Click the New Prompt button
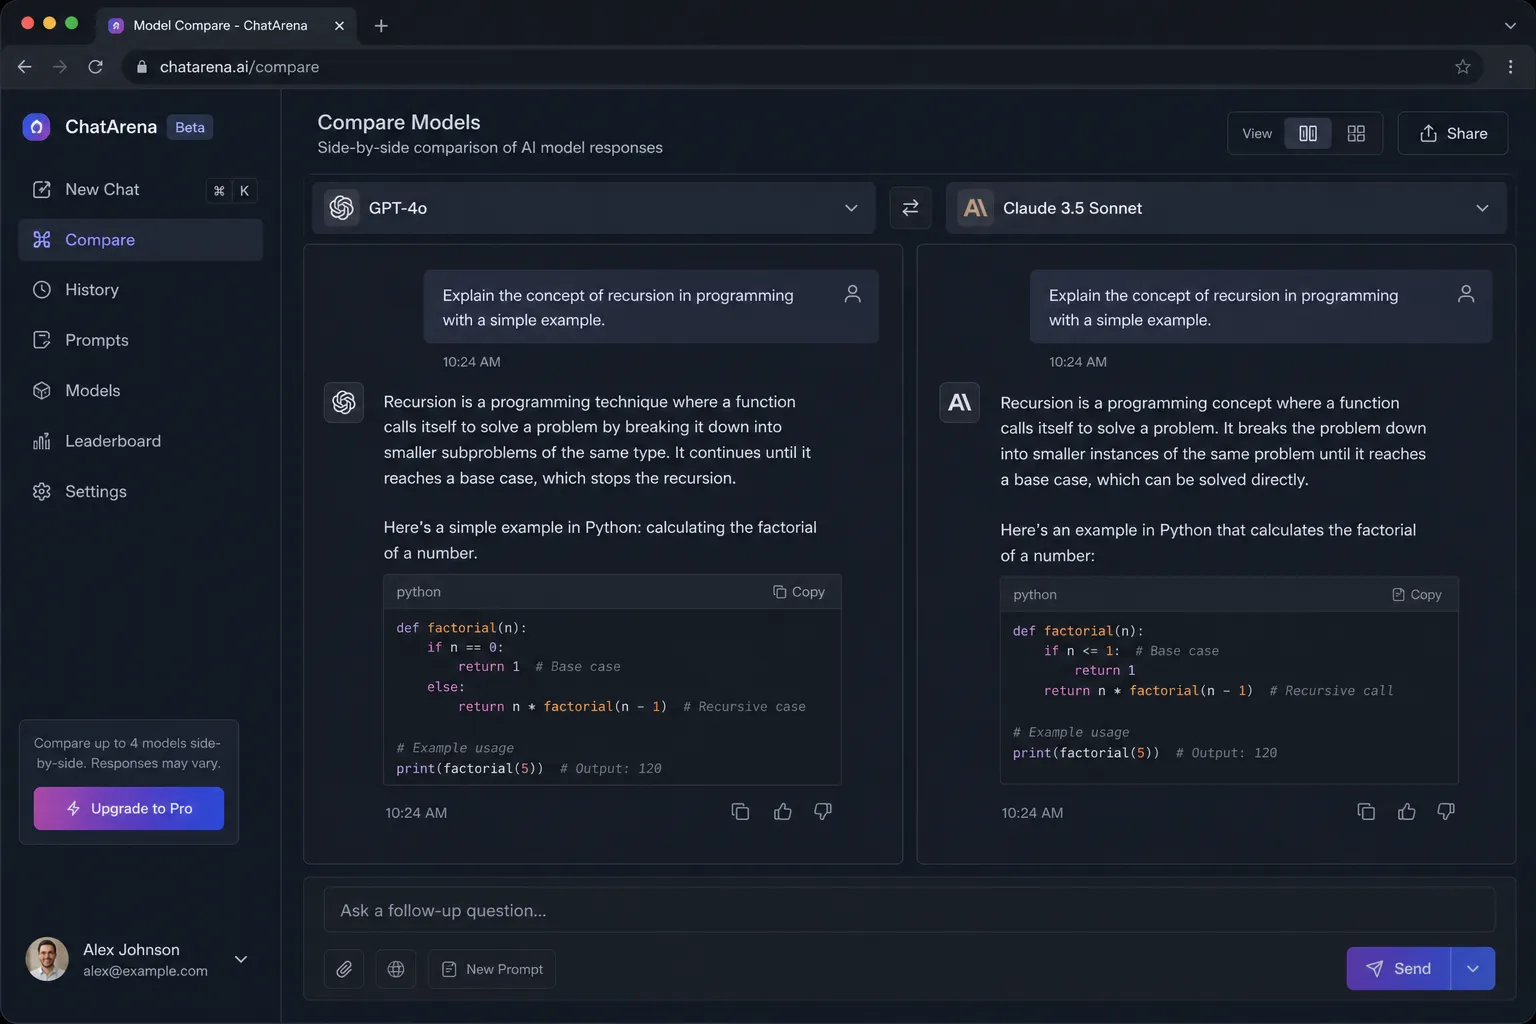Viewport: 1536px width, 1024px height. pyautogui.click(x=492, y=969)
